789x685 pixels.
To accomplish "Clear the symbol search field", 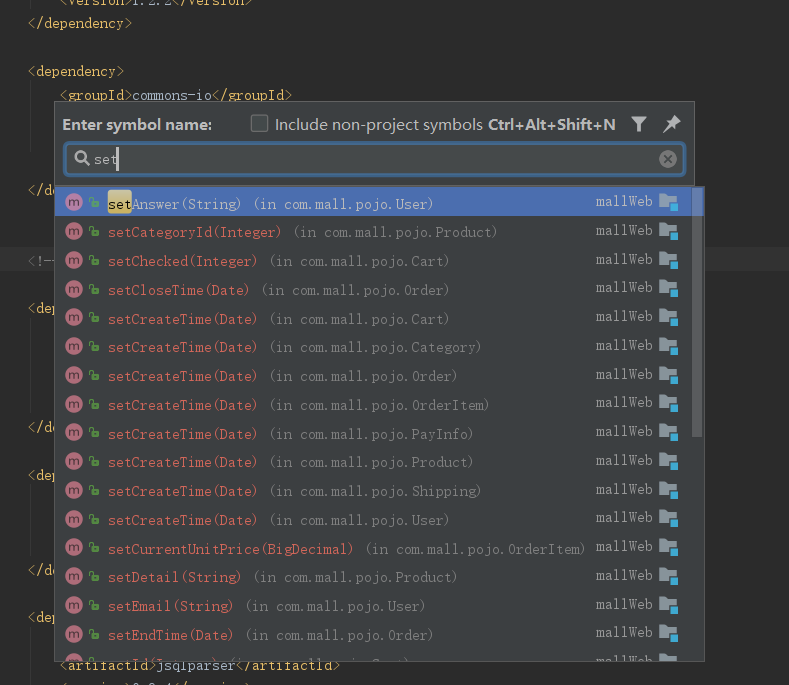I will [x=668, y=159].
